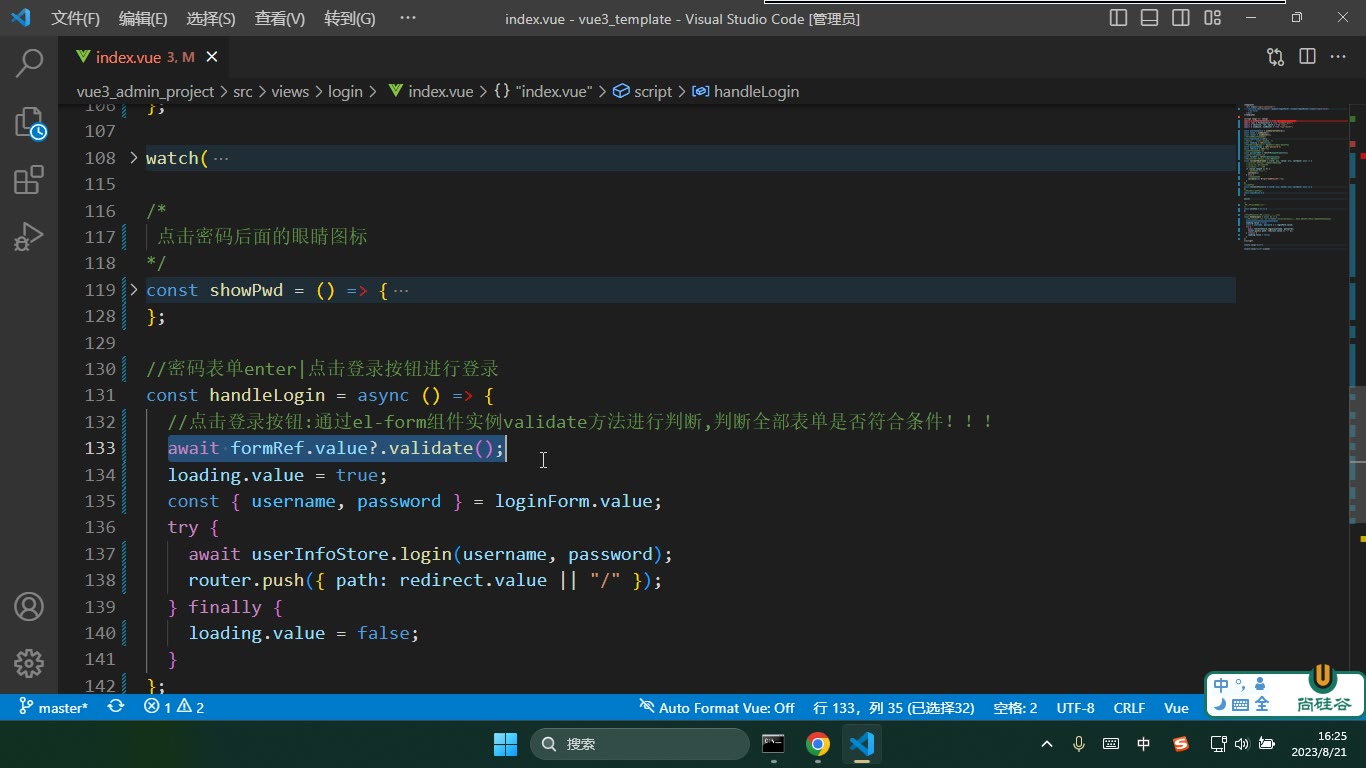The image size is (1366, 768).
Task: Toggle Auto Format Vue in status bar
Action: (x=717, y=707)
